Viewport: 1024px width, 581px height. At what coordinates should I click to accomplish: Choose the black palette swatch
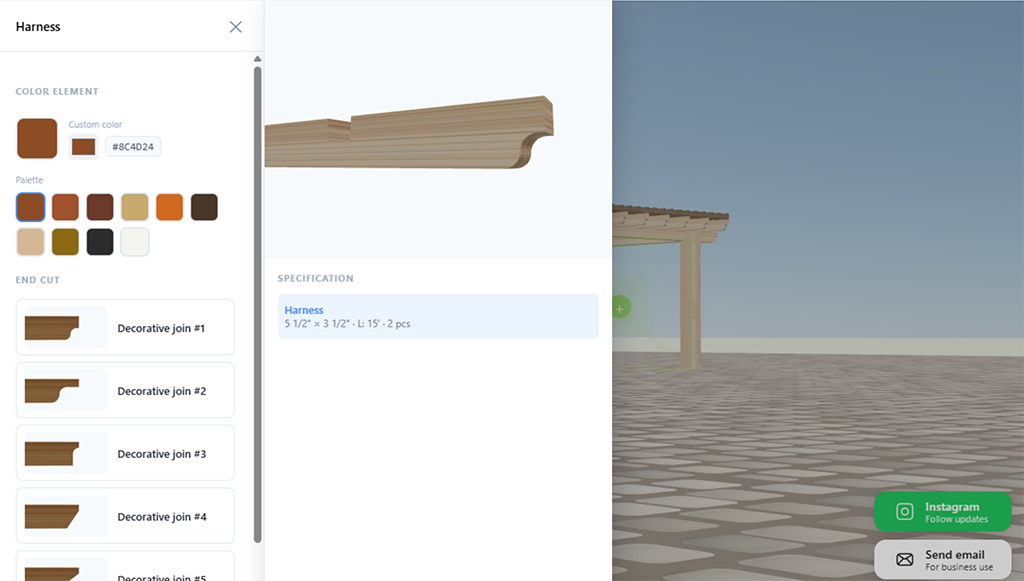[x=100, y=242]
